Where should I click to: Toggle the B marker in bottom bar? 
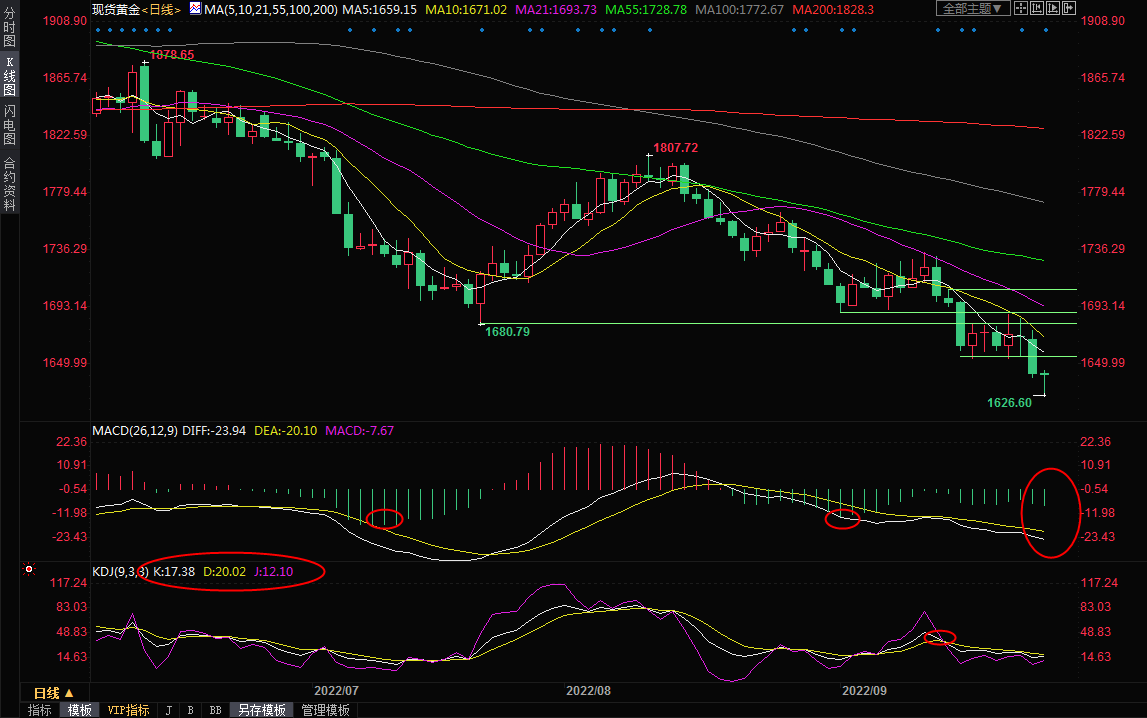point(190,710)
